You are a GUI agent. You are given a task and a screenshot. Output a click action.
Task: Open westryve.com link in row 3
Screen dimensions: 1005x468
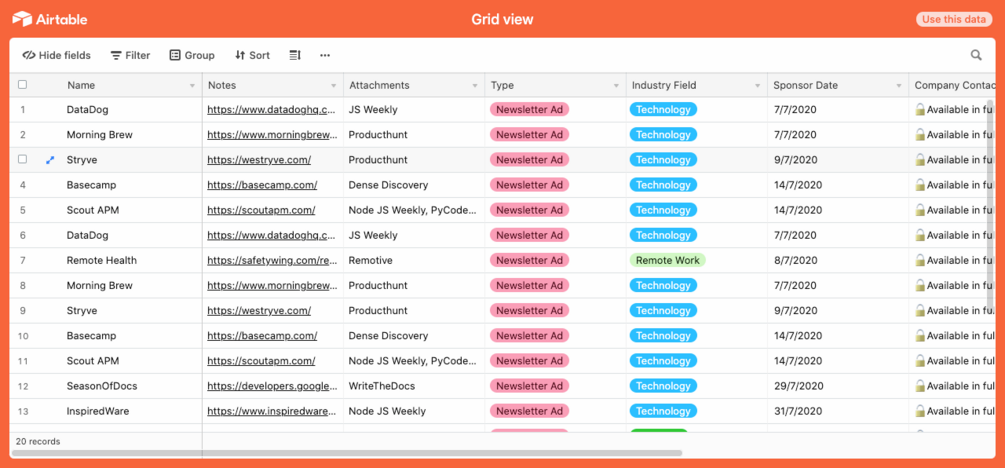click(259, 160)
